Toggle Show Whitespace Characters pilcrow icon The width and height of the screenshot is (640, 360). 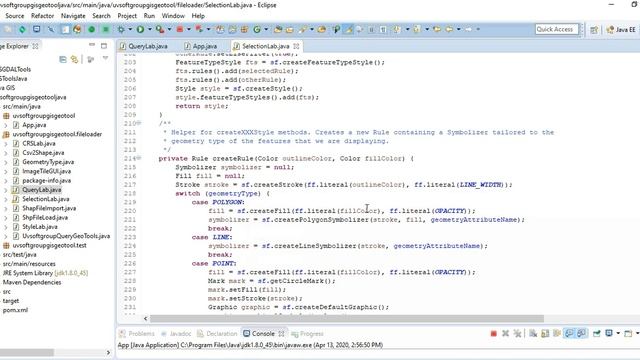(383, 29)
